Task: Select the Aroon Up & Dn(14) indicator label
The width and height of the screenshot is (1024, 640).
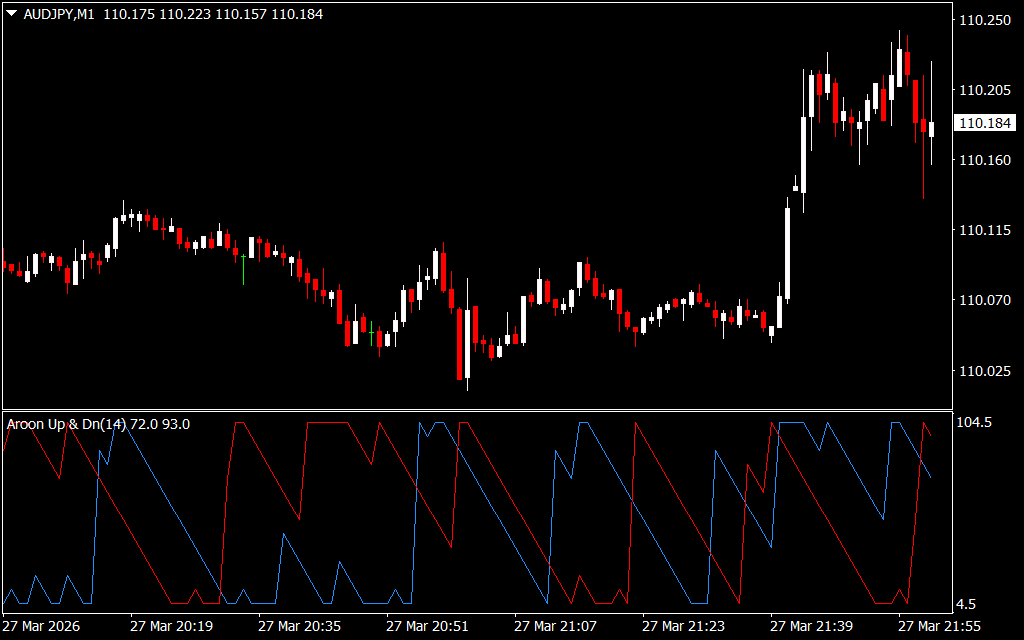Action: (x=98, y=424)
